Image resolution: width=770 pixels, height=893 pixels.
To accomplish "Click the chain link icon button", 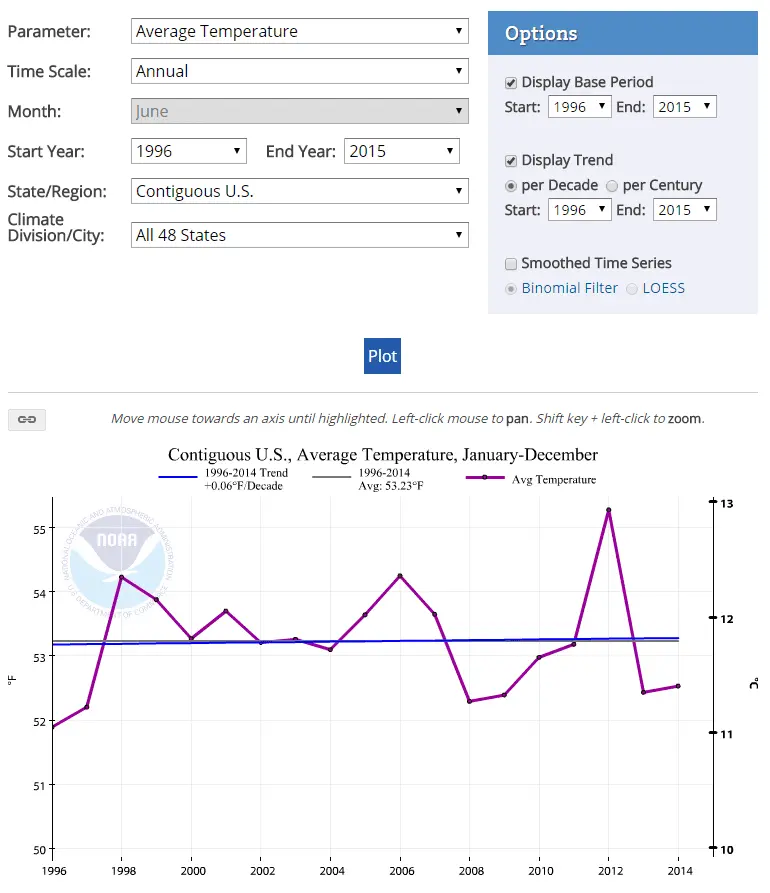I will click(27, 419).
